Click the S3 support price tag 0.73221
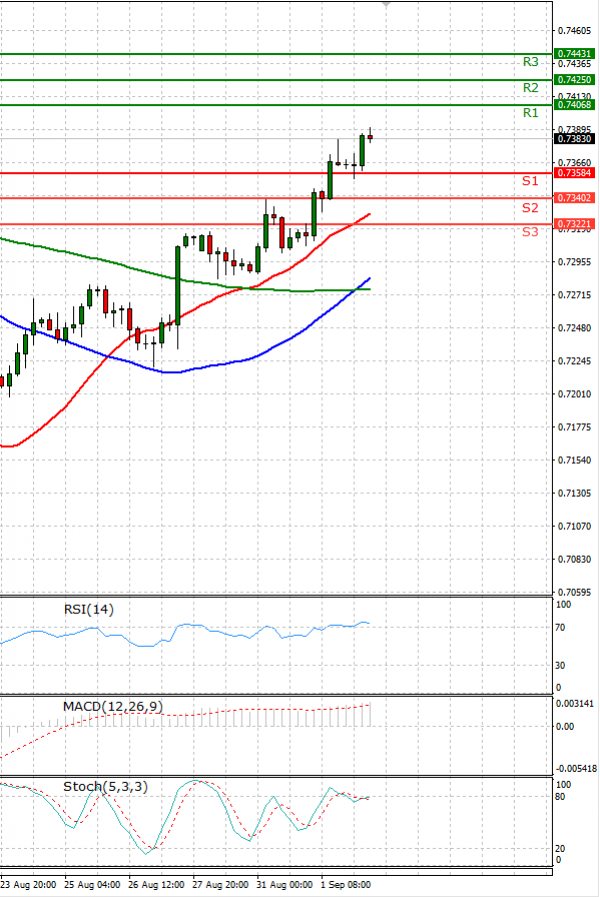This screenshot has width=600, height=897. [574, 224]
